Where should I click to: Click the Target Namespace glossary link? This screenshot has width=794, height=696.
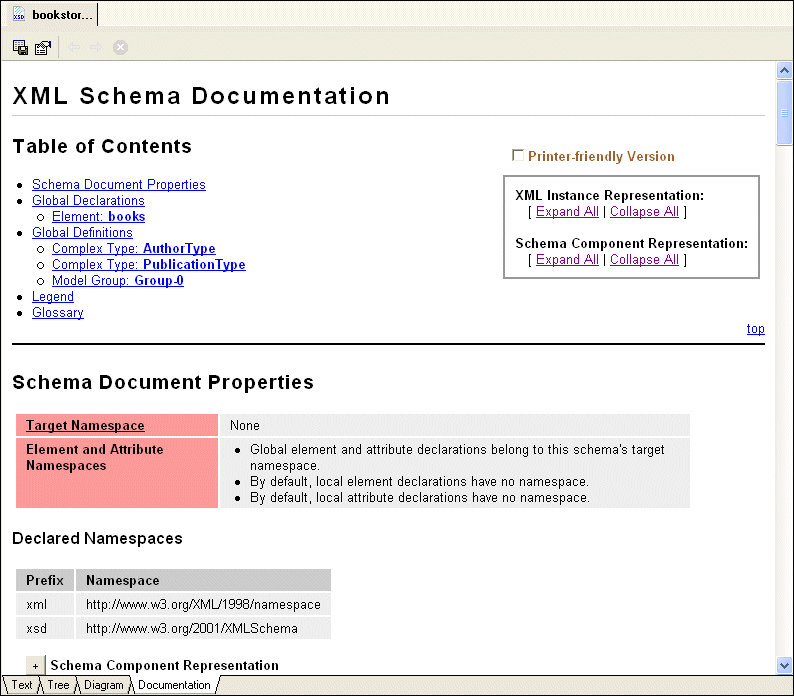(85, 425)
